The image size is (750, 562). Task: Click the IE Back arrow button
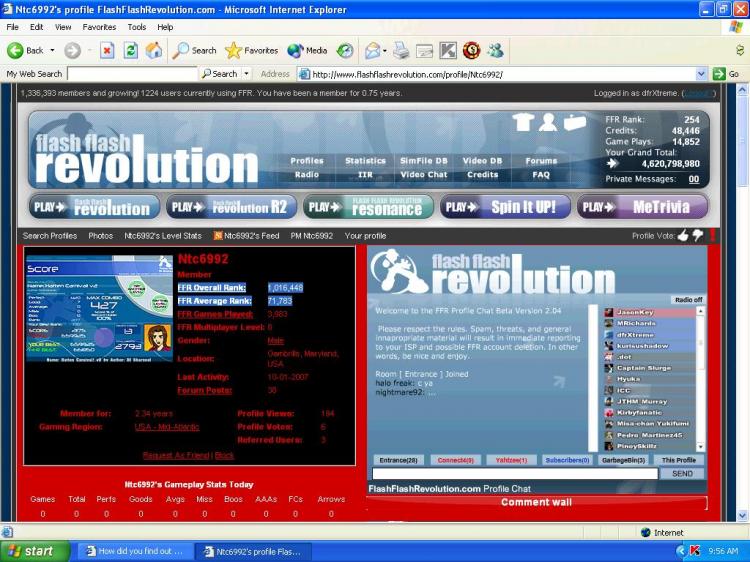point(15,50)
